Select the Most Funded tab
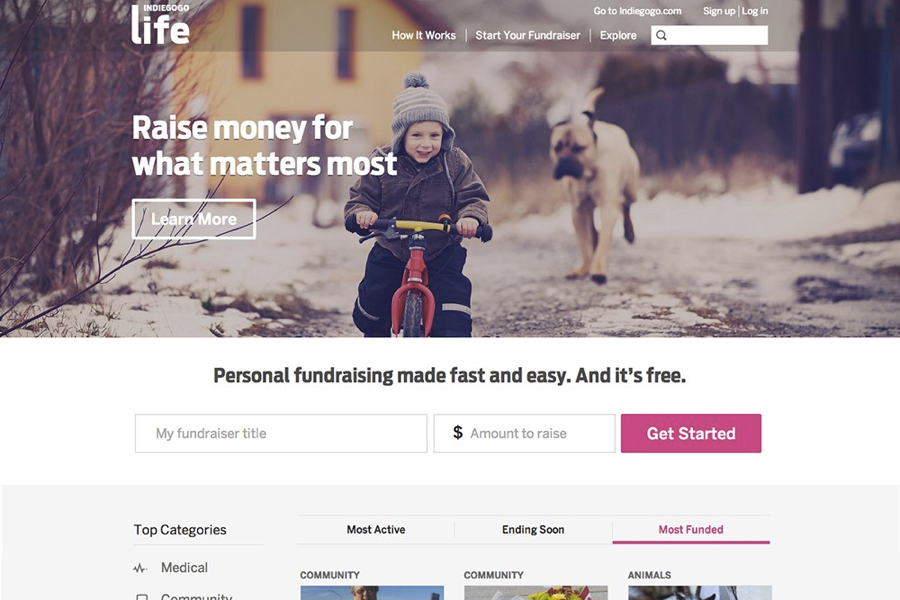Screen dimensions: 900x600 pyautogui.click(x=691, y=529)
